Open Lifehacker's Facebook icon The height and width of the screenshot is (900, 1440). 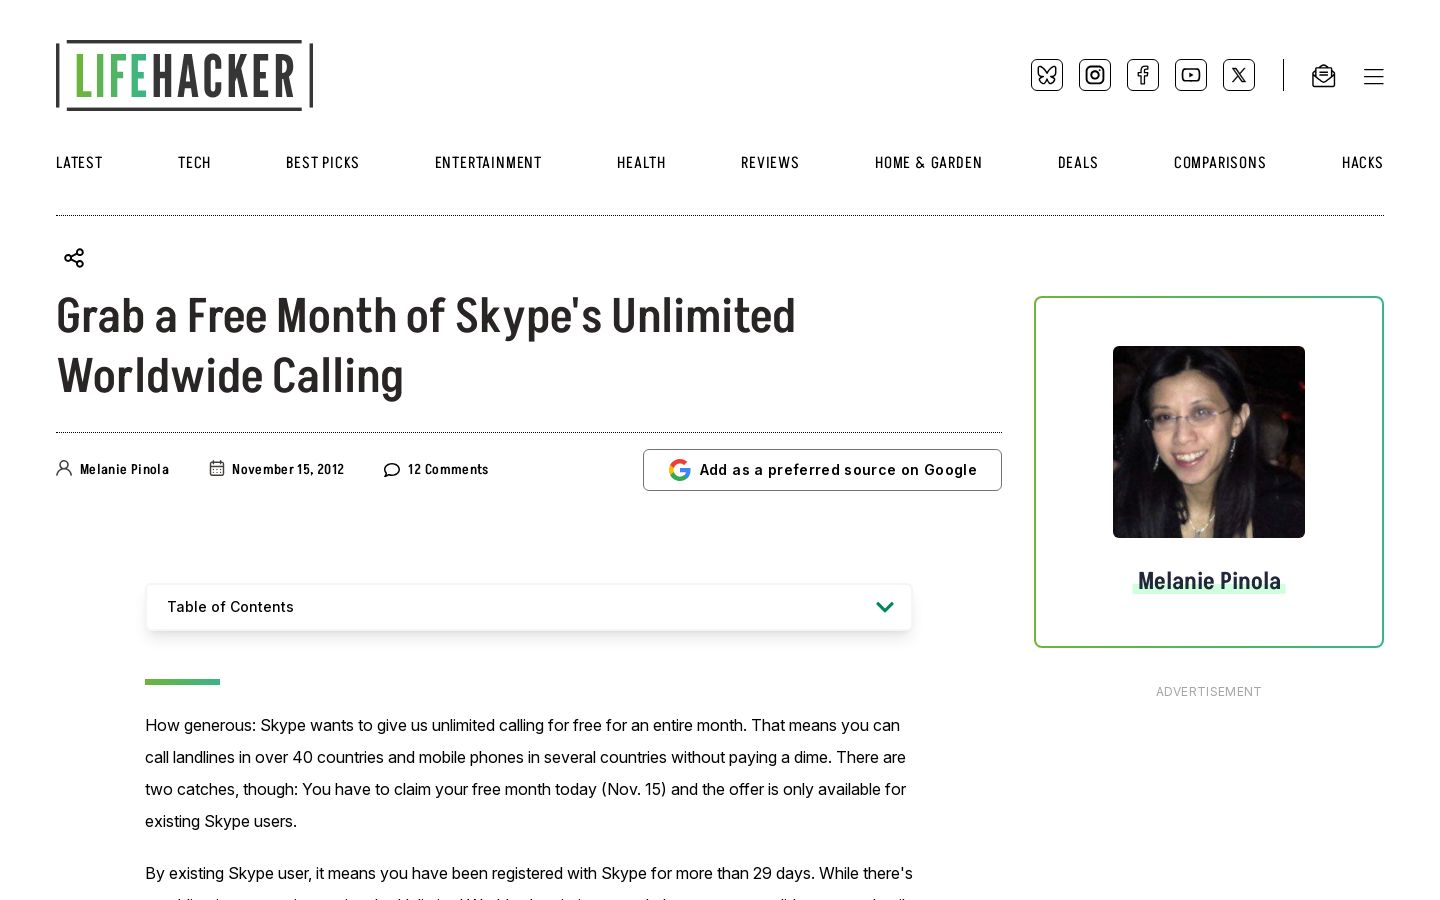click(x=1143, y=75)
